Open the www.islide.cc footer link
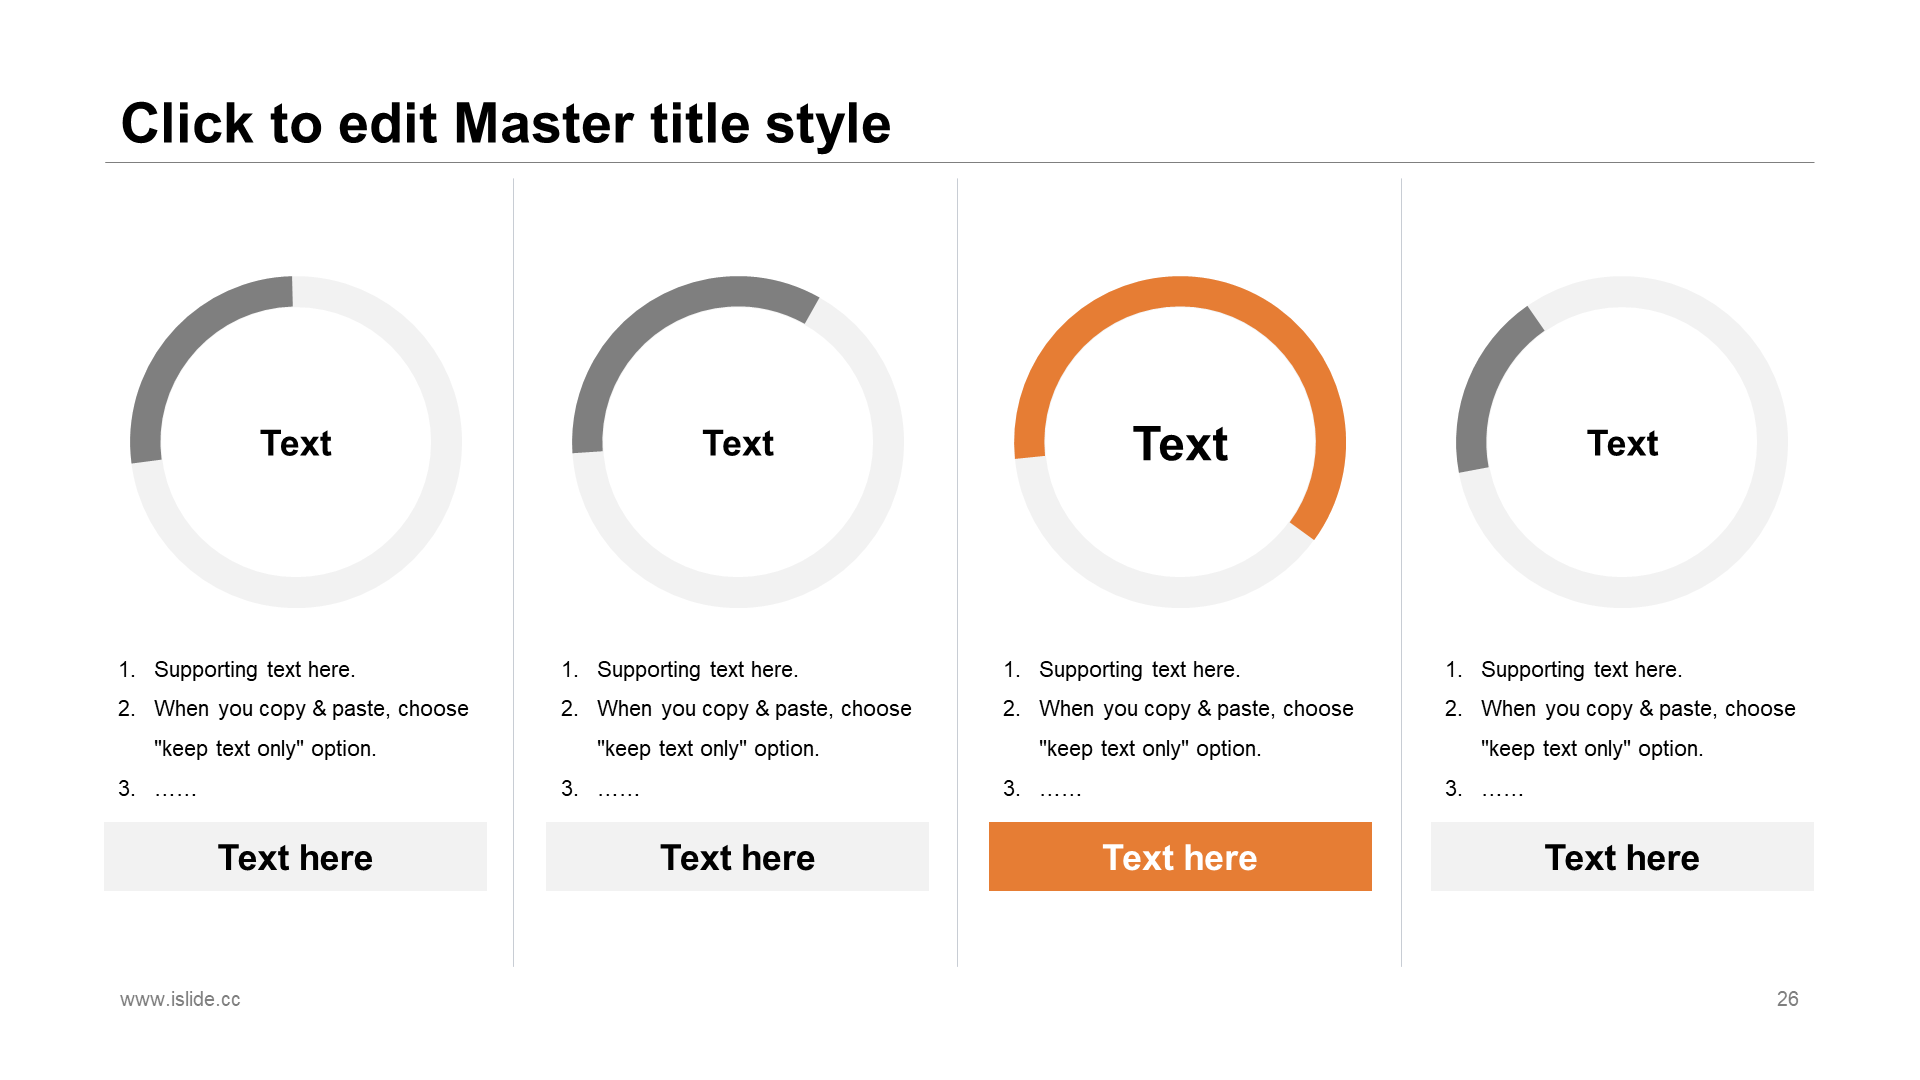The image size is (1920, 1080). pos(180,999)
